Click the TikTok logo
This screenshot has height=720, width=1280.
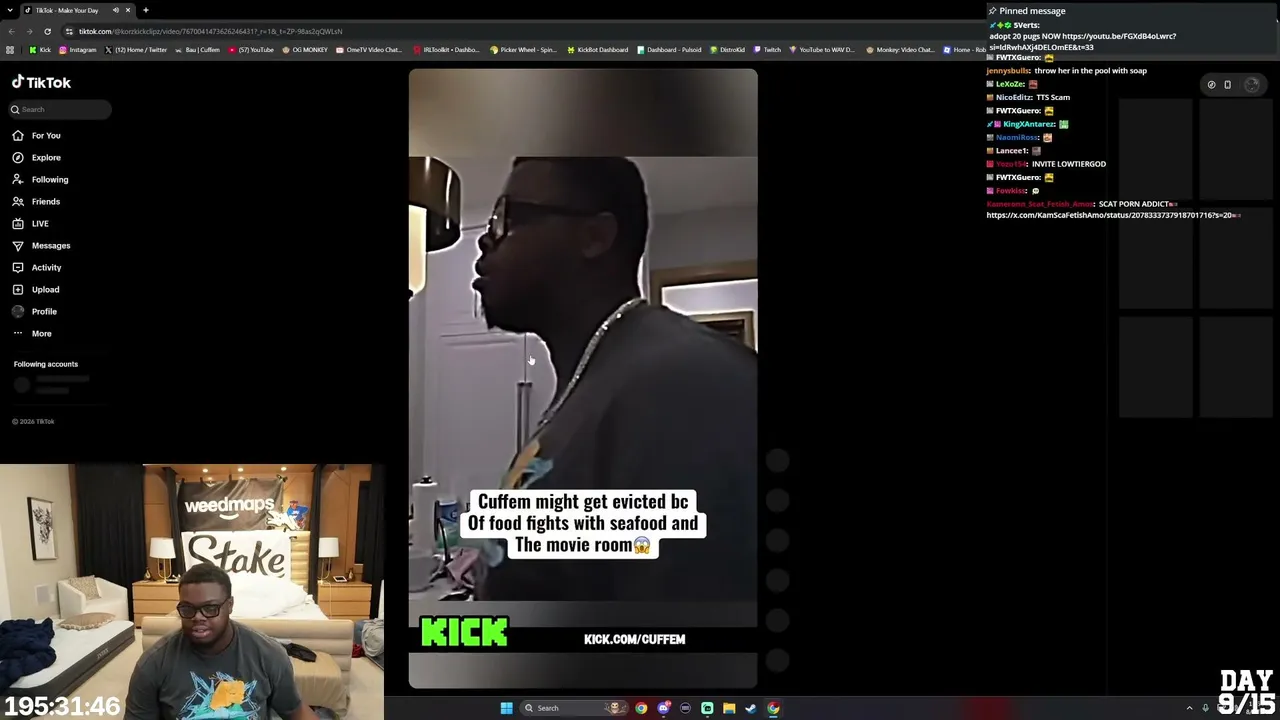pos(41,83)
